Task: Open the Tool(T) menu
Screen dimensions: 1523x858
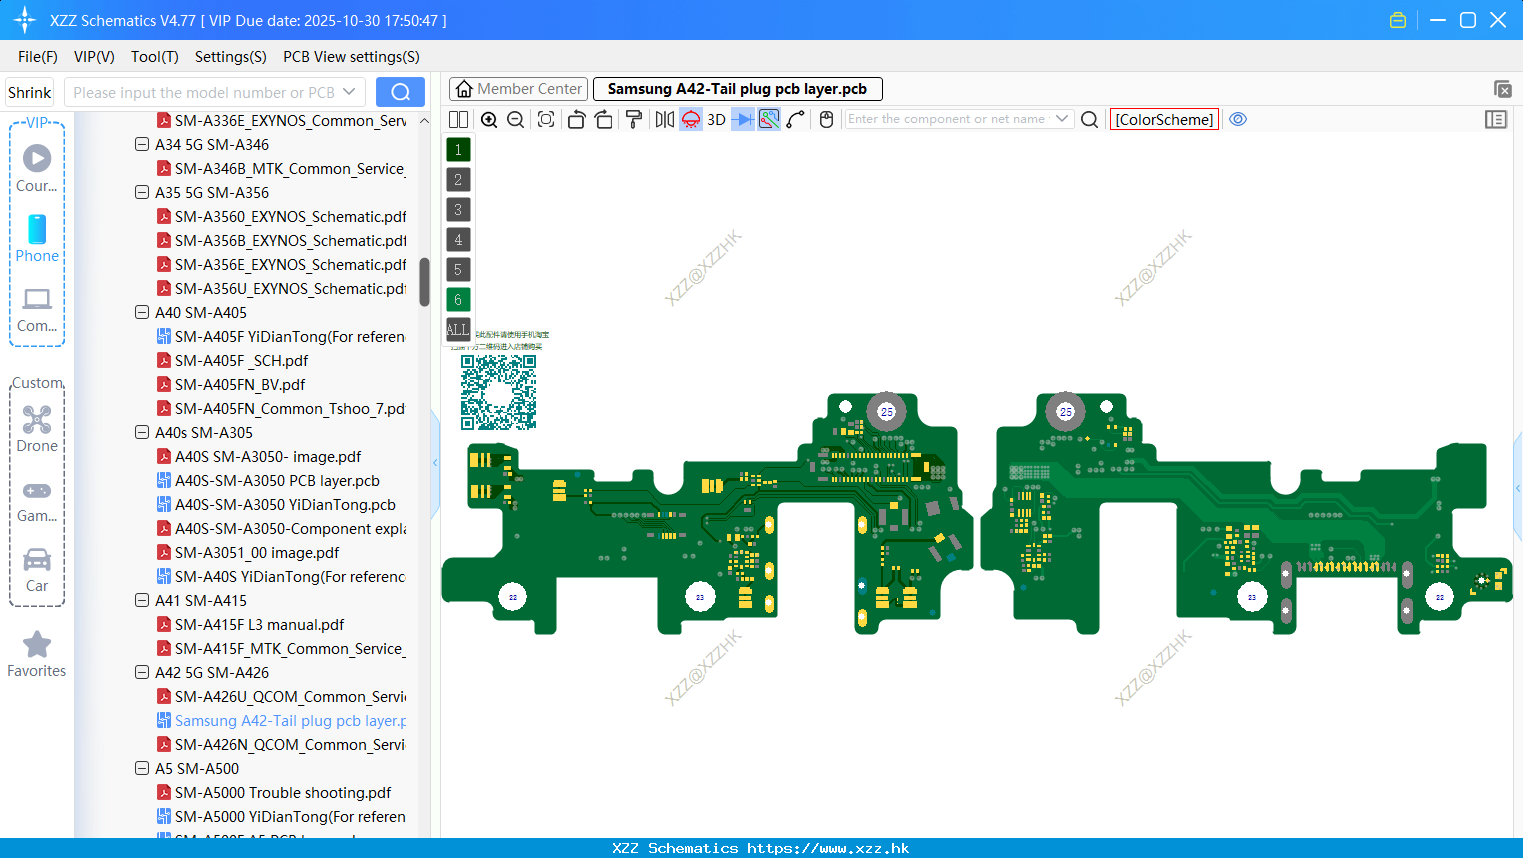Action: point(155,57)
